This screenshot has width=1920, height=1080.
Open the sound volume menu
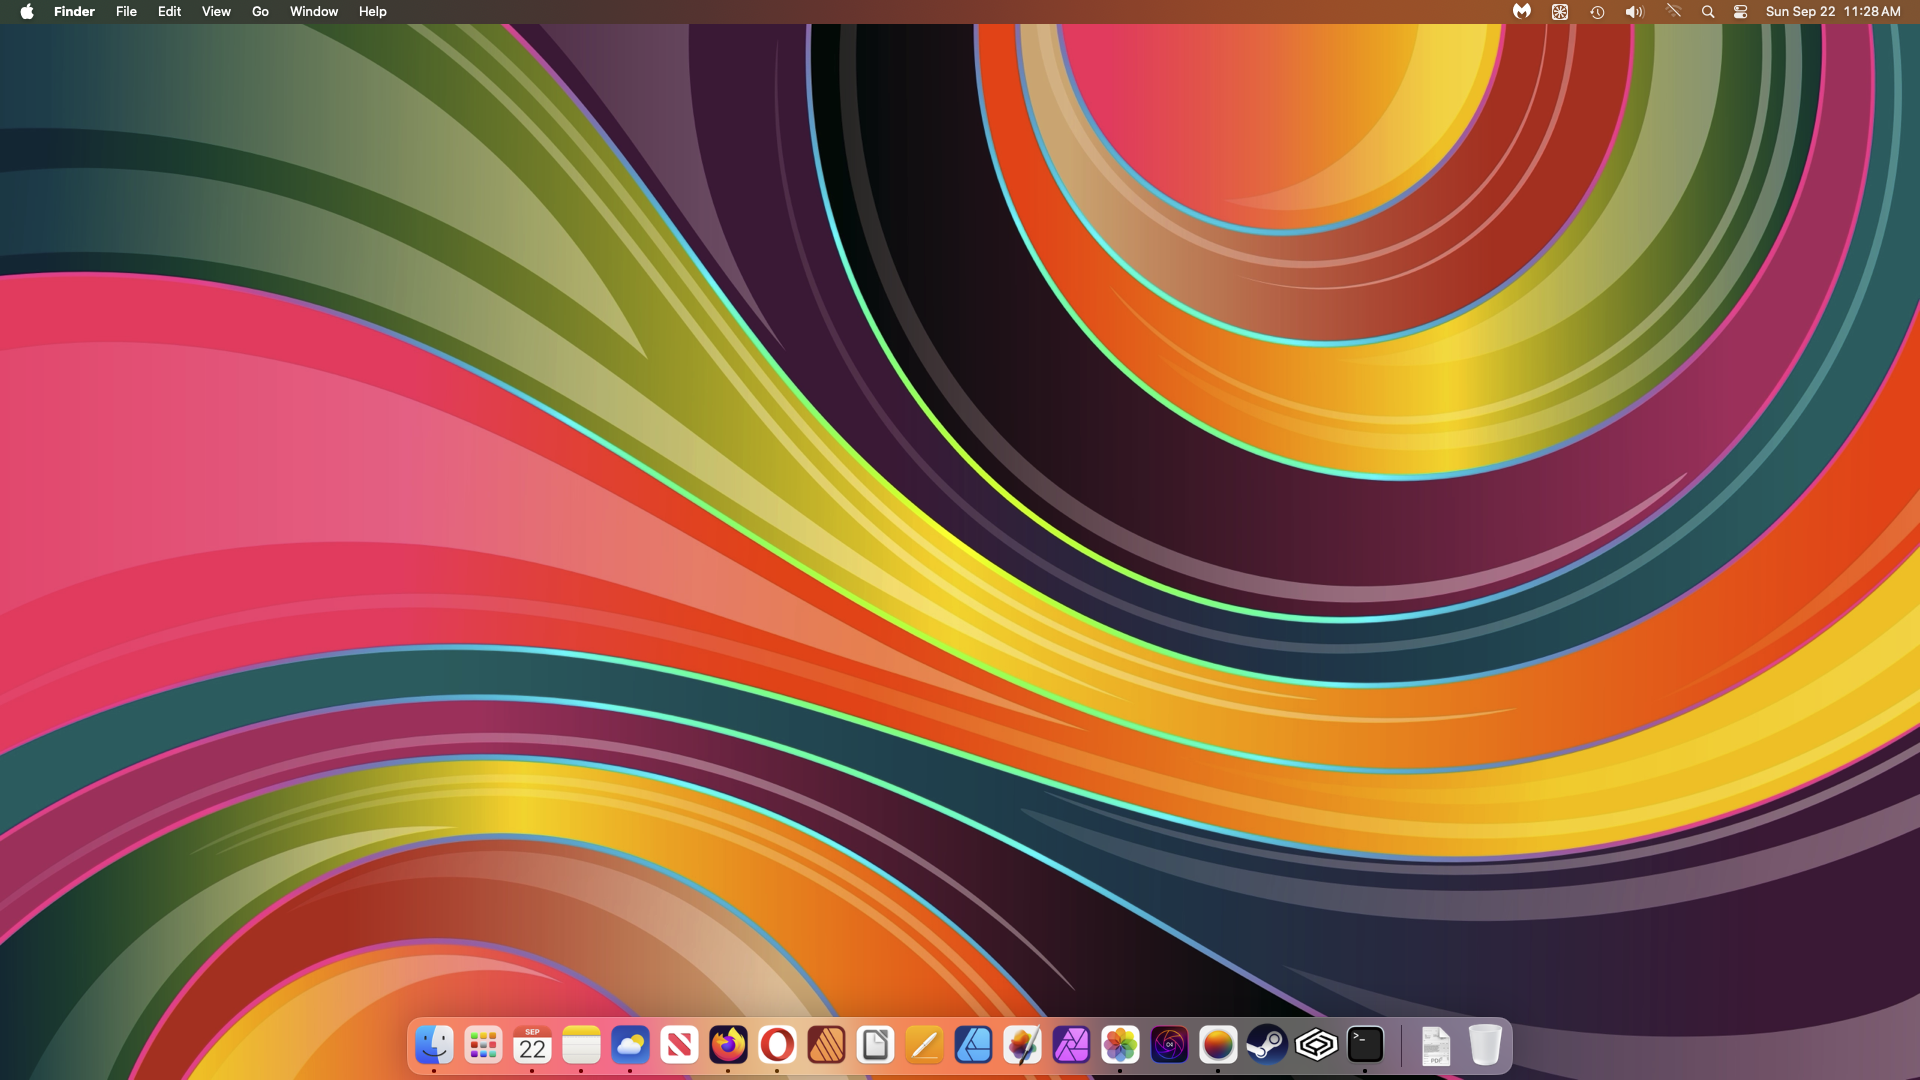coord(1634,12)
